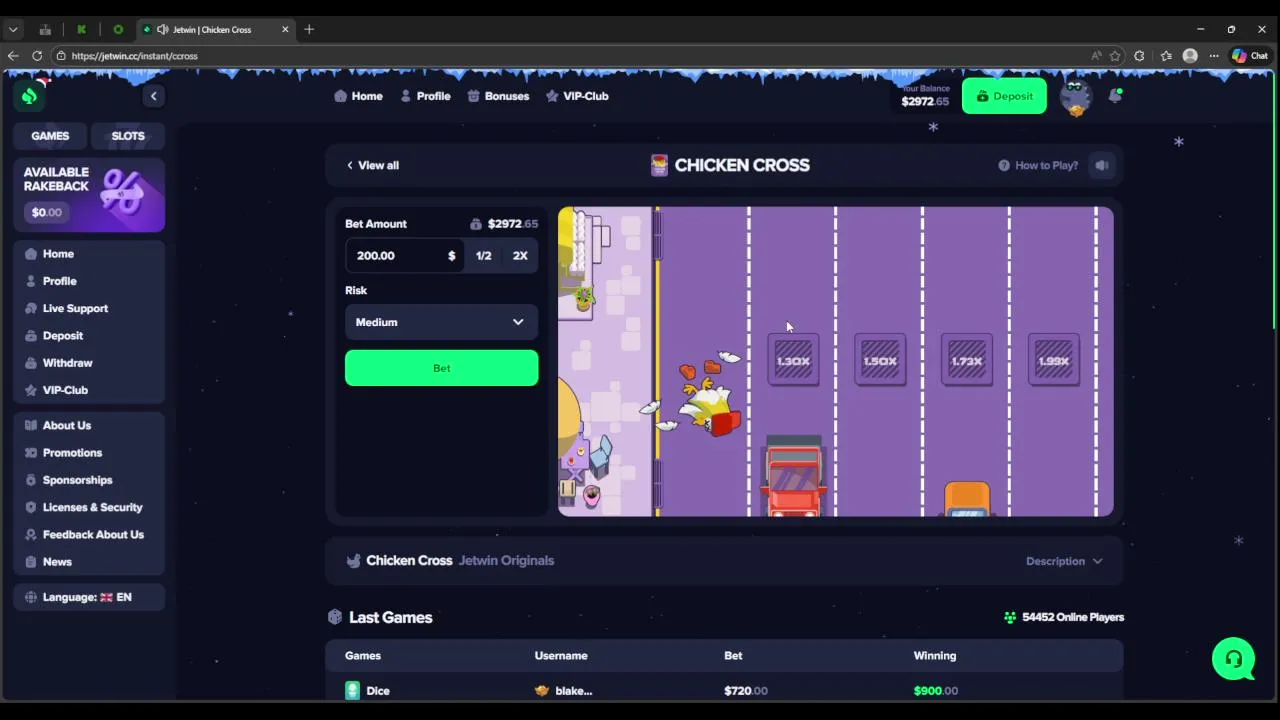
Task: Close the Jetwin | Chicken Cross tab
Action: (285, 29)
